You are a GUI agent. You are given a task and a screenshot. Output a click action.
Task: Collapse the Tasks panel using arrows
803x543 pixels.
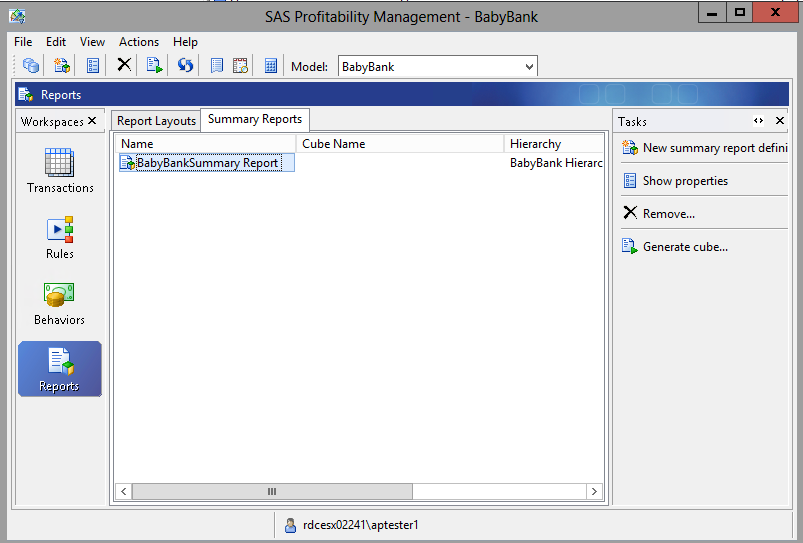pos(759,121)
